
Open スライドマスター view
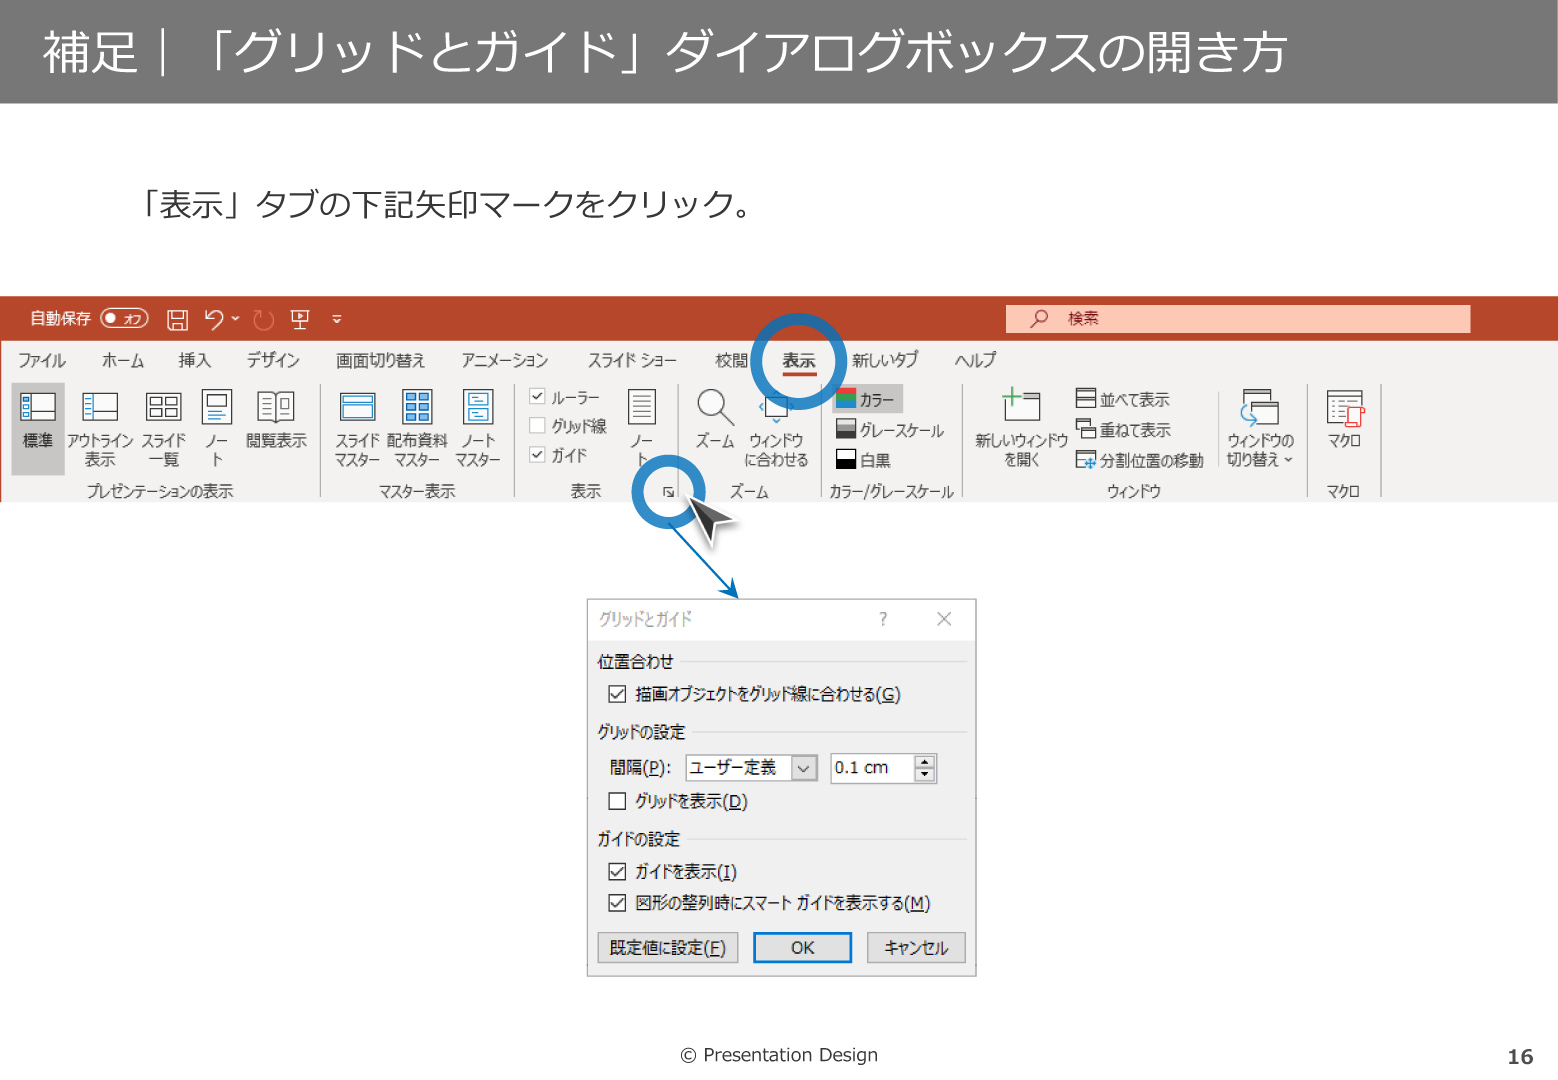point(357,428)
